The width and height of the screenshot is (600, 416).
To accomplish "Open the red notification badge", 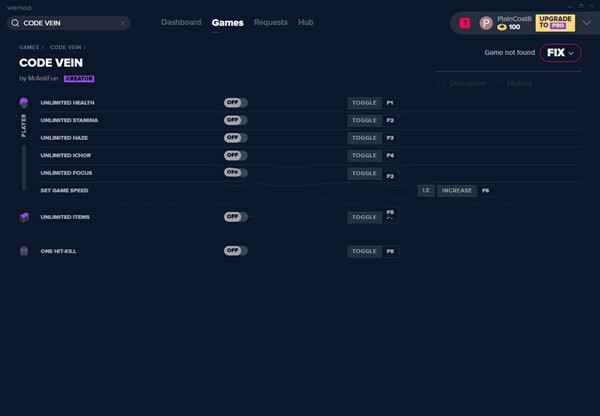I will [x=465, y=23].
